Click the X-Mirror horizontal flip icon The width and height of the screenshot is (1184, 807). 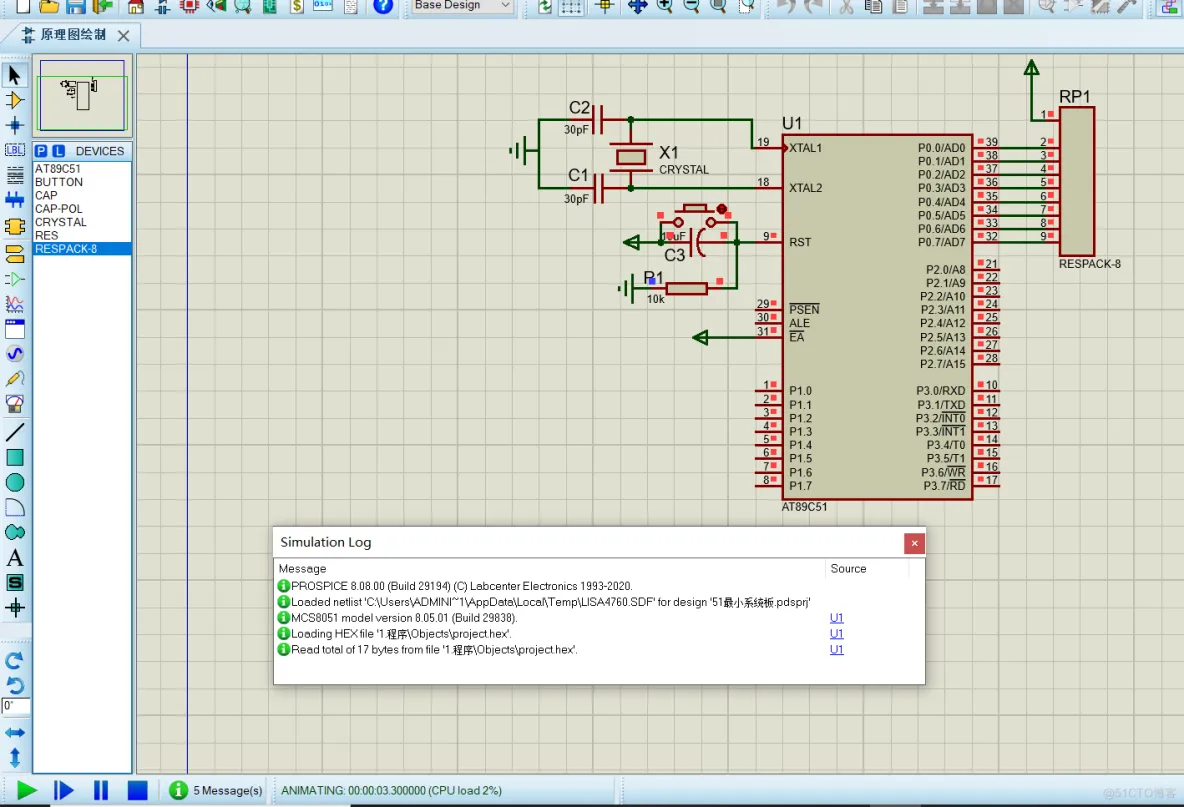click(x=14, y=732)
